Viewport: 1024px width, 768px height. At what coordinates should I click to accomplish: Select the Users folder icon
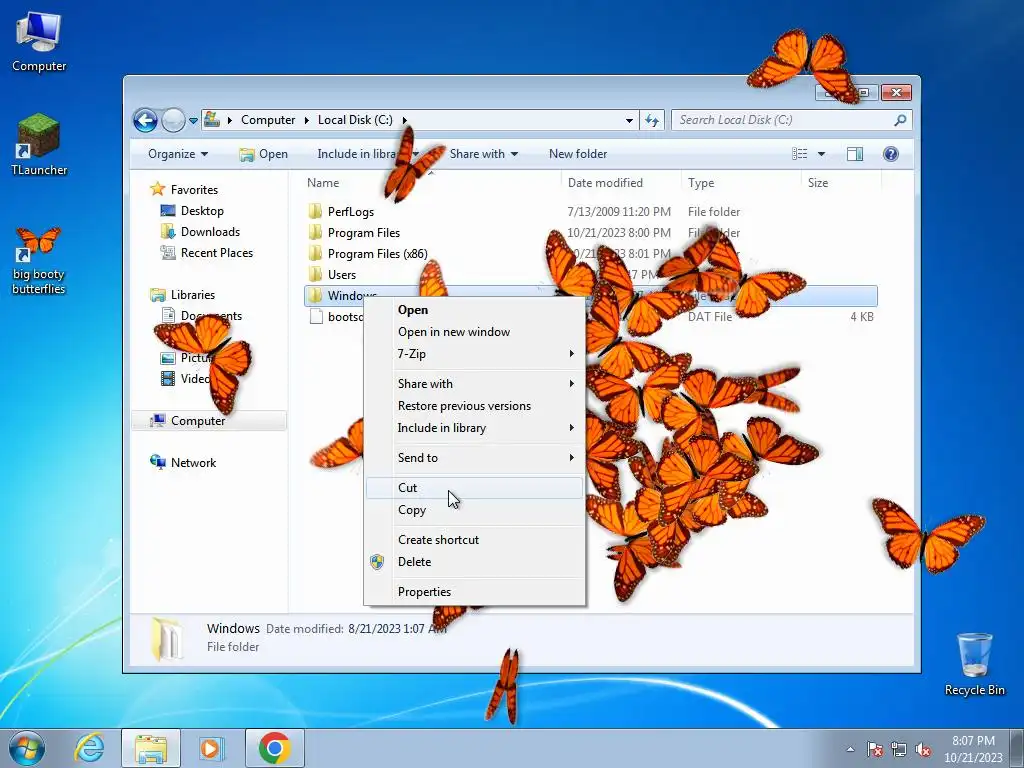[315, 274]
